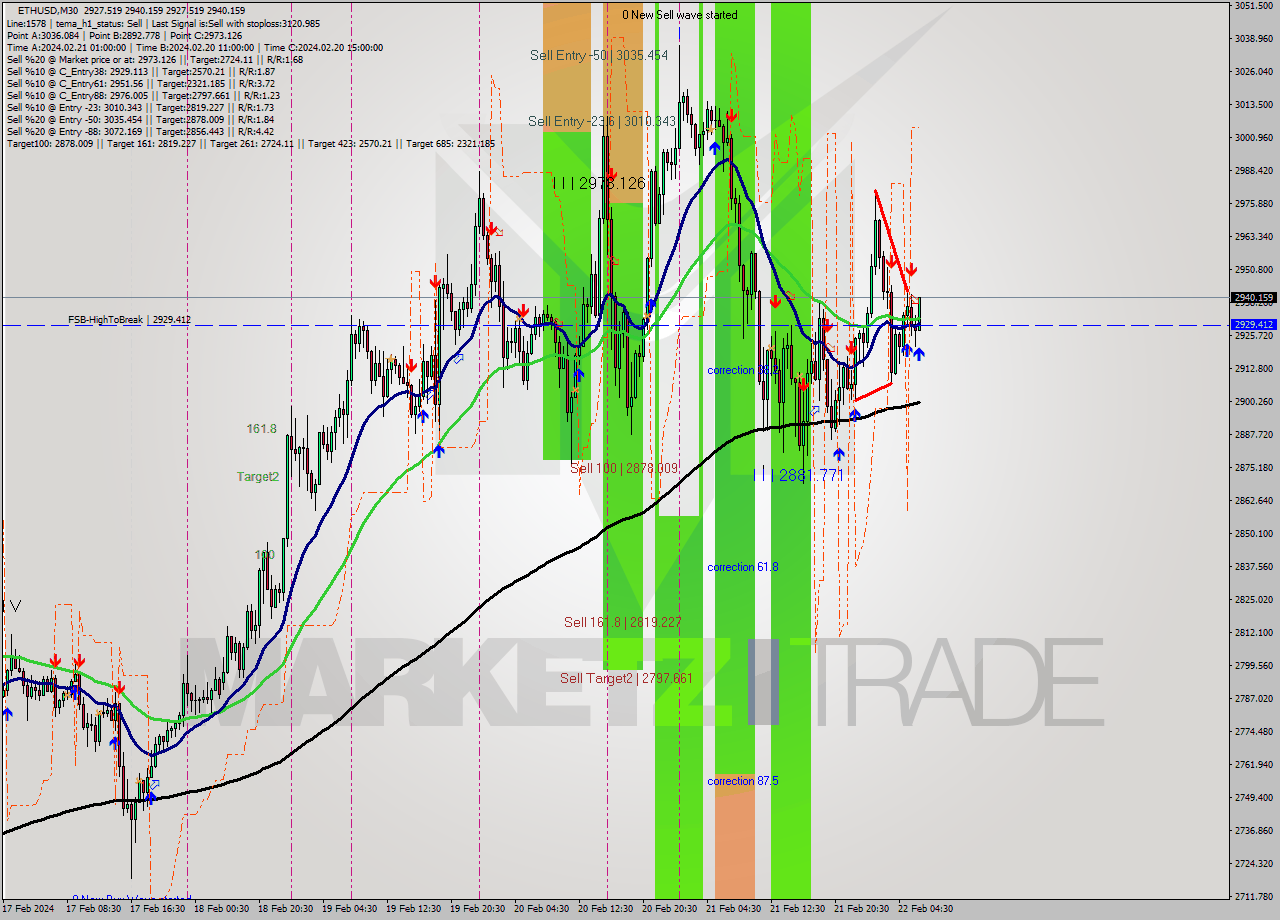Select '19 Feb 04:30' on the time axis
The height and width of the screenshot is (920, 1280).
(x=349, y=909)
